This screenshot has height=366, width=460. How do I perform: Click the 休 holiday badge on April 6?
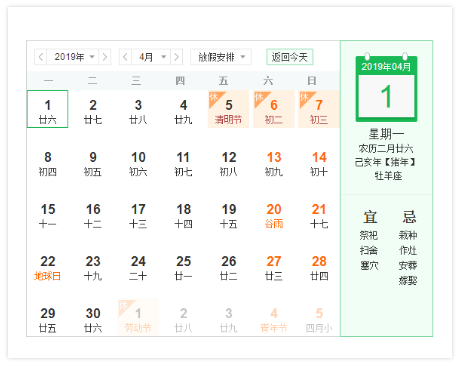pos(258,97)
